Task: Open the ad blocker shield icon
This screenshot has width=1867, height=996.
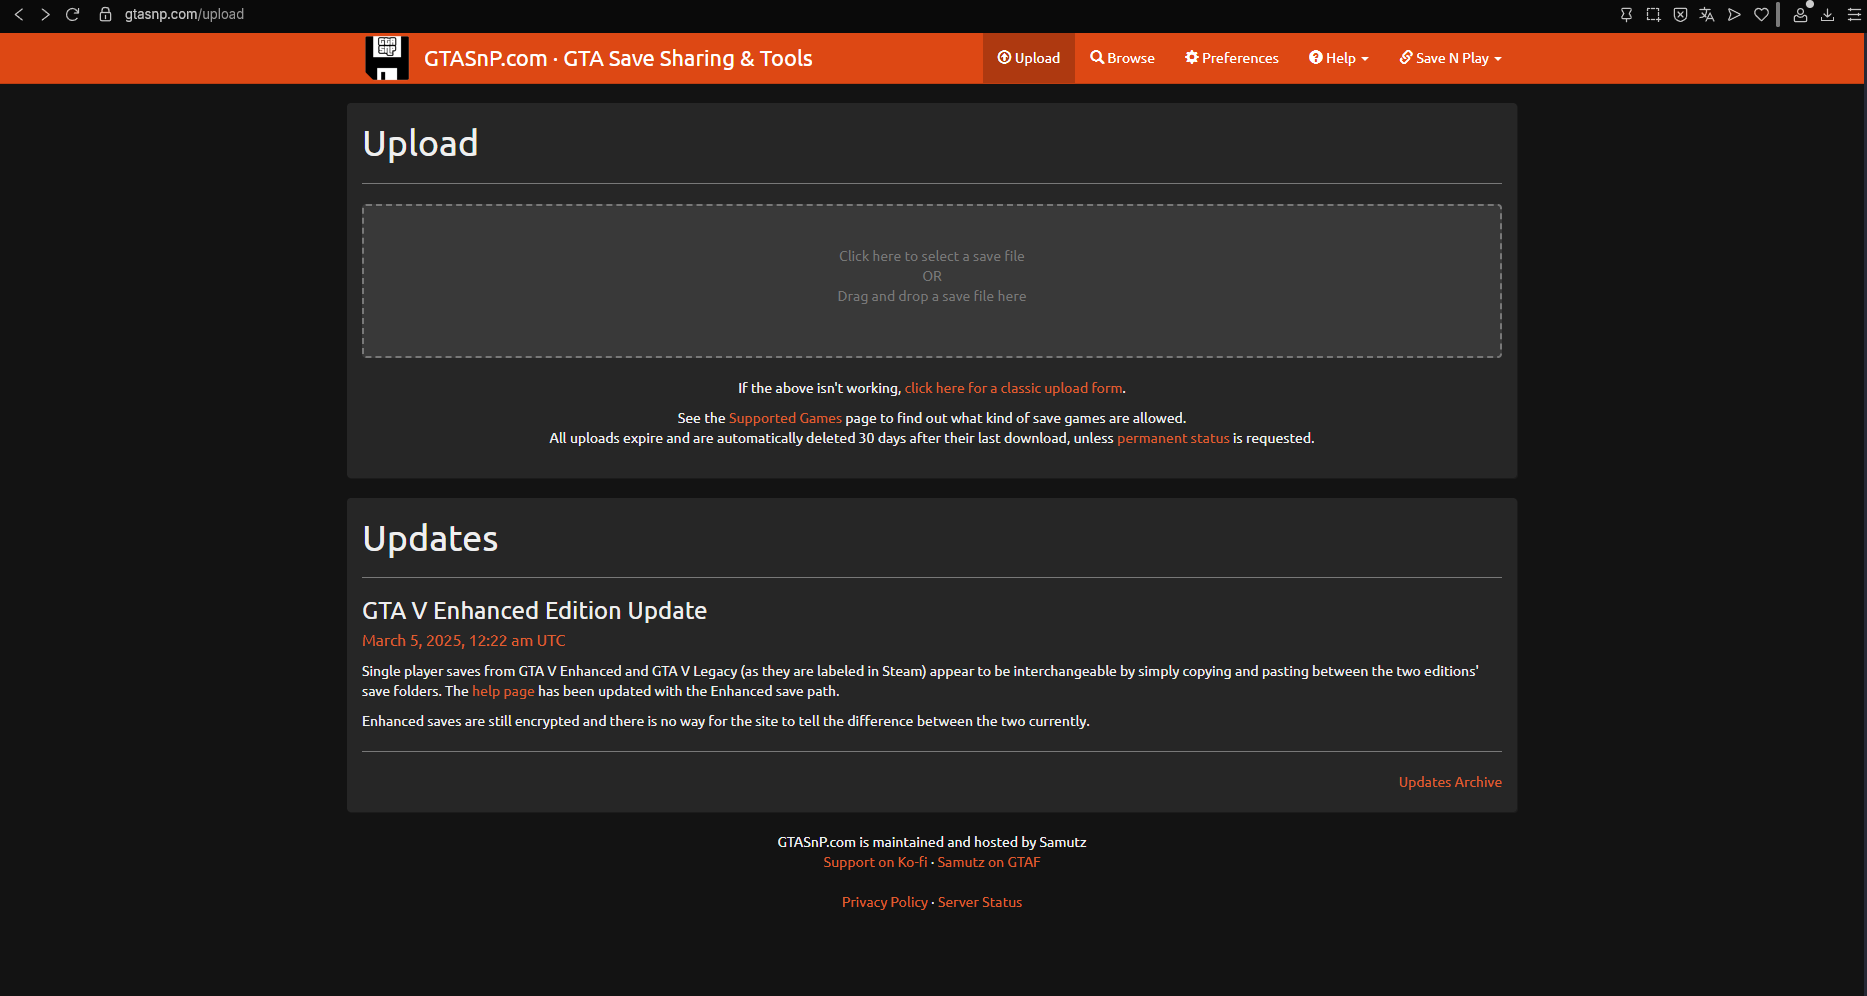Action: [1680, 15]
